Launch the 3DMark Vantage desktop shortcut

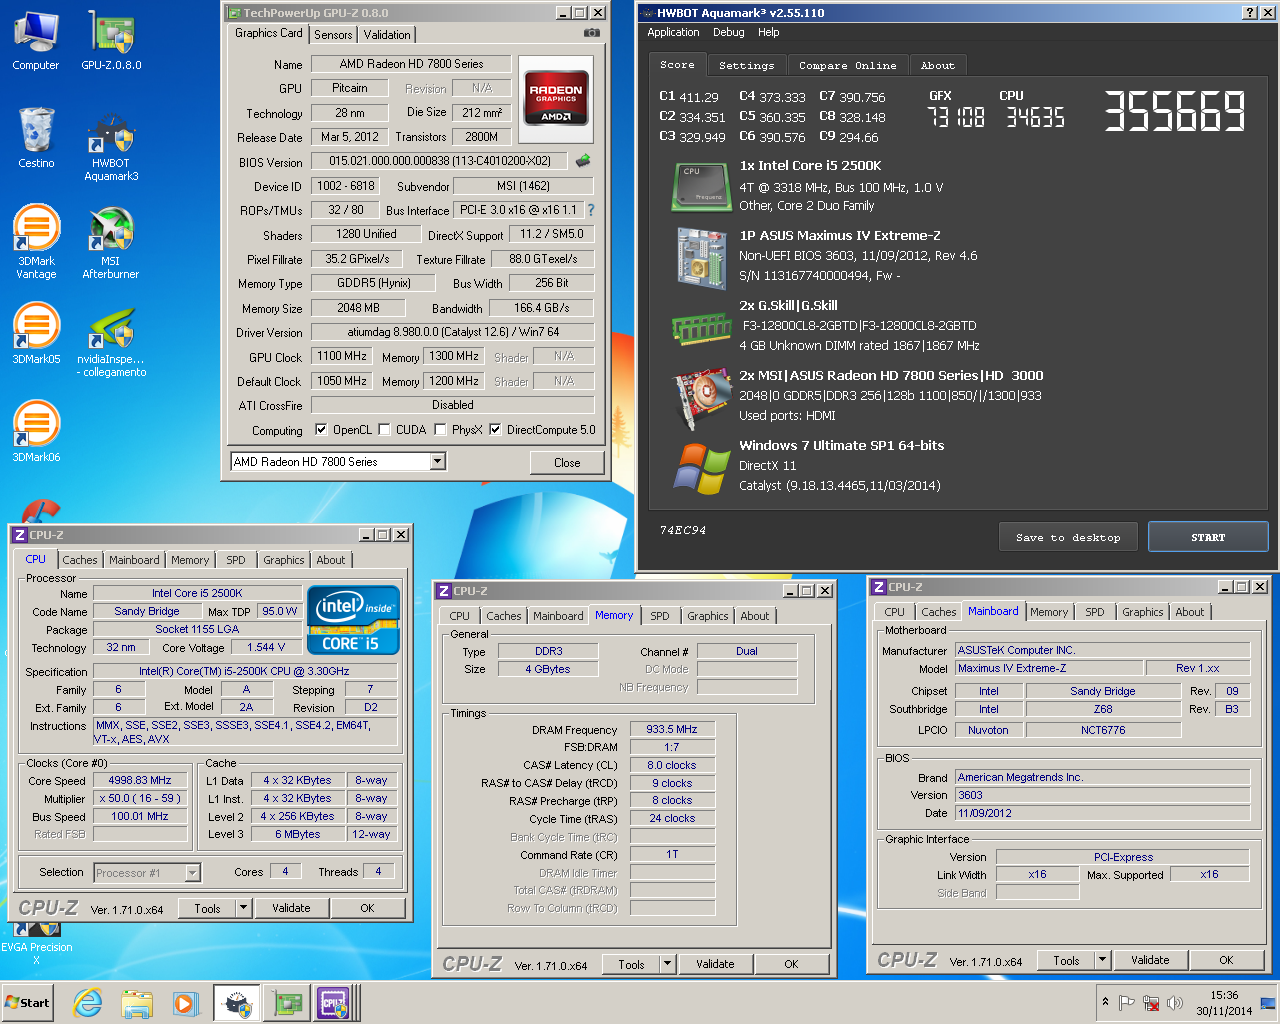pos(36,240)
